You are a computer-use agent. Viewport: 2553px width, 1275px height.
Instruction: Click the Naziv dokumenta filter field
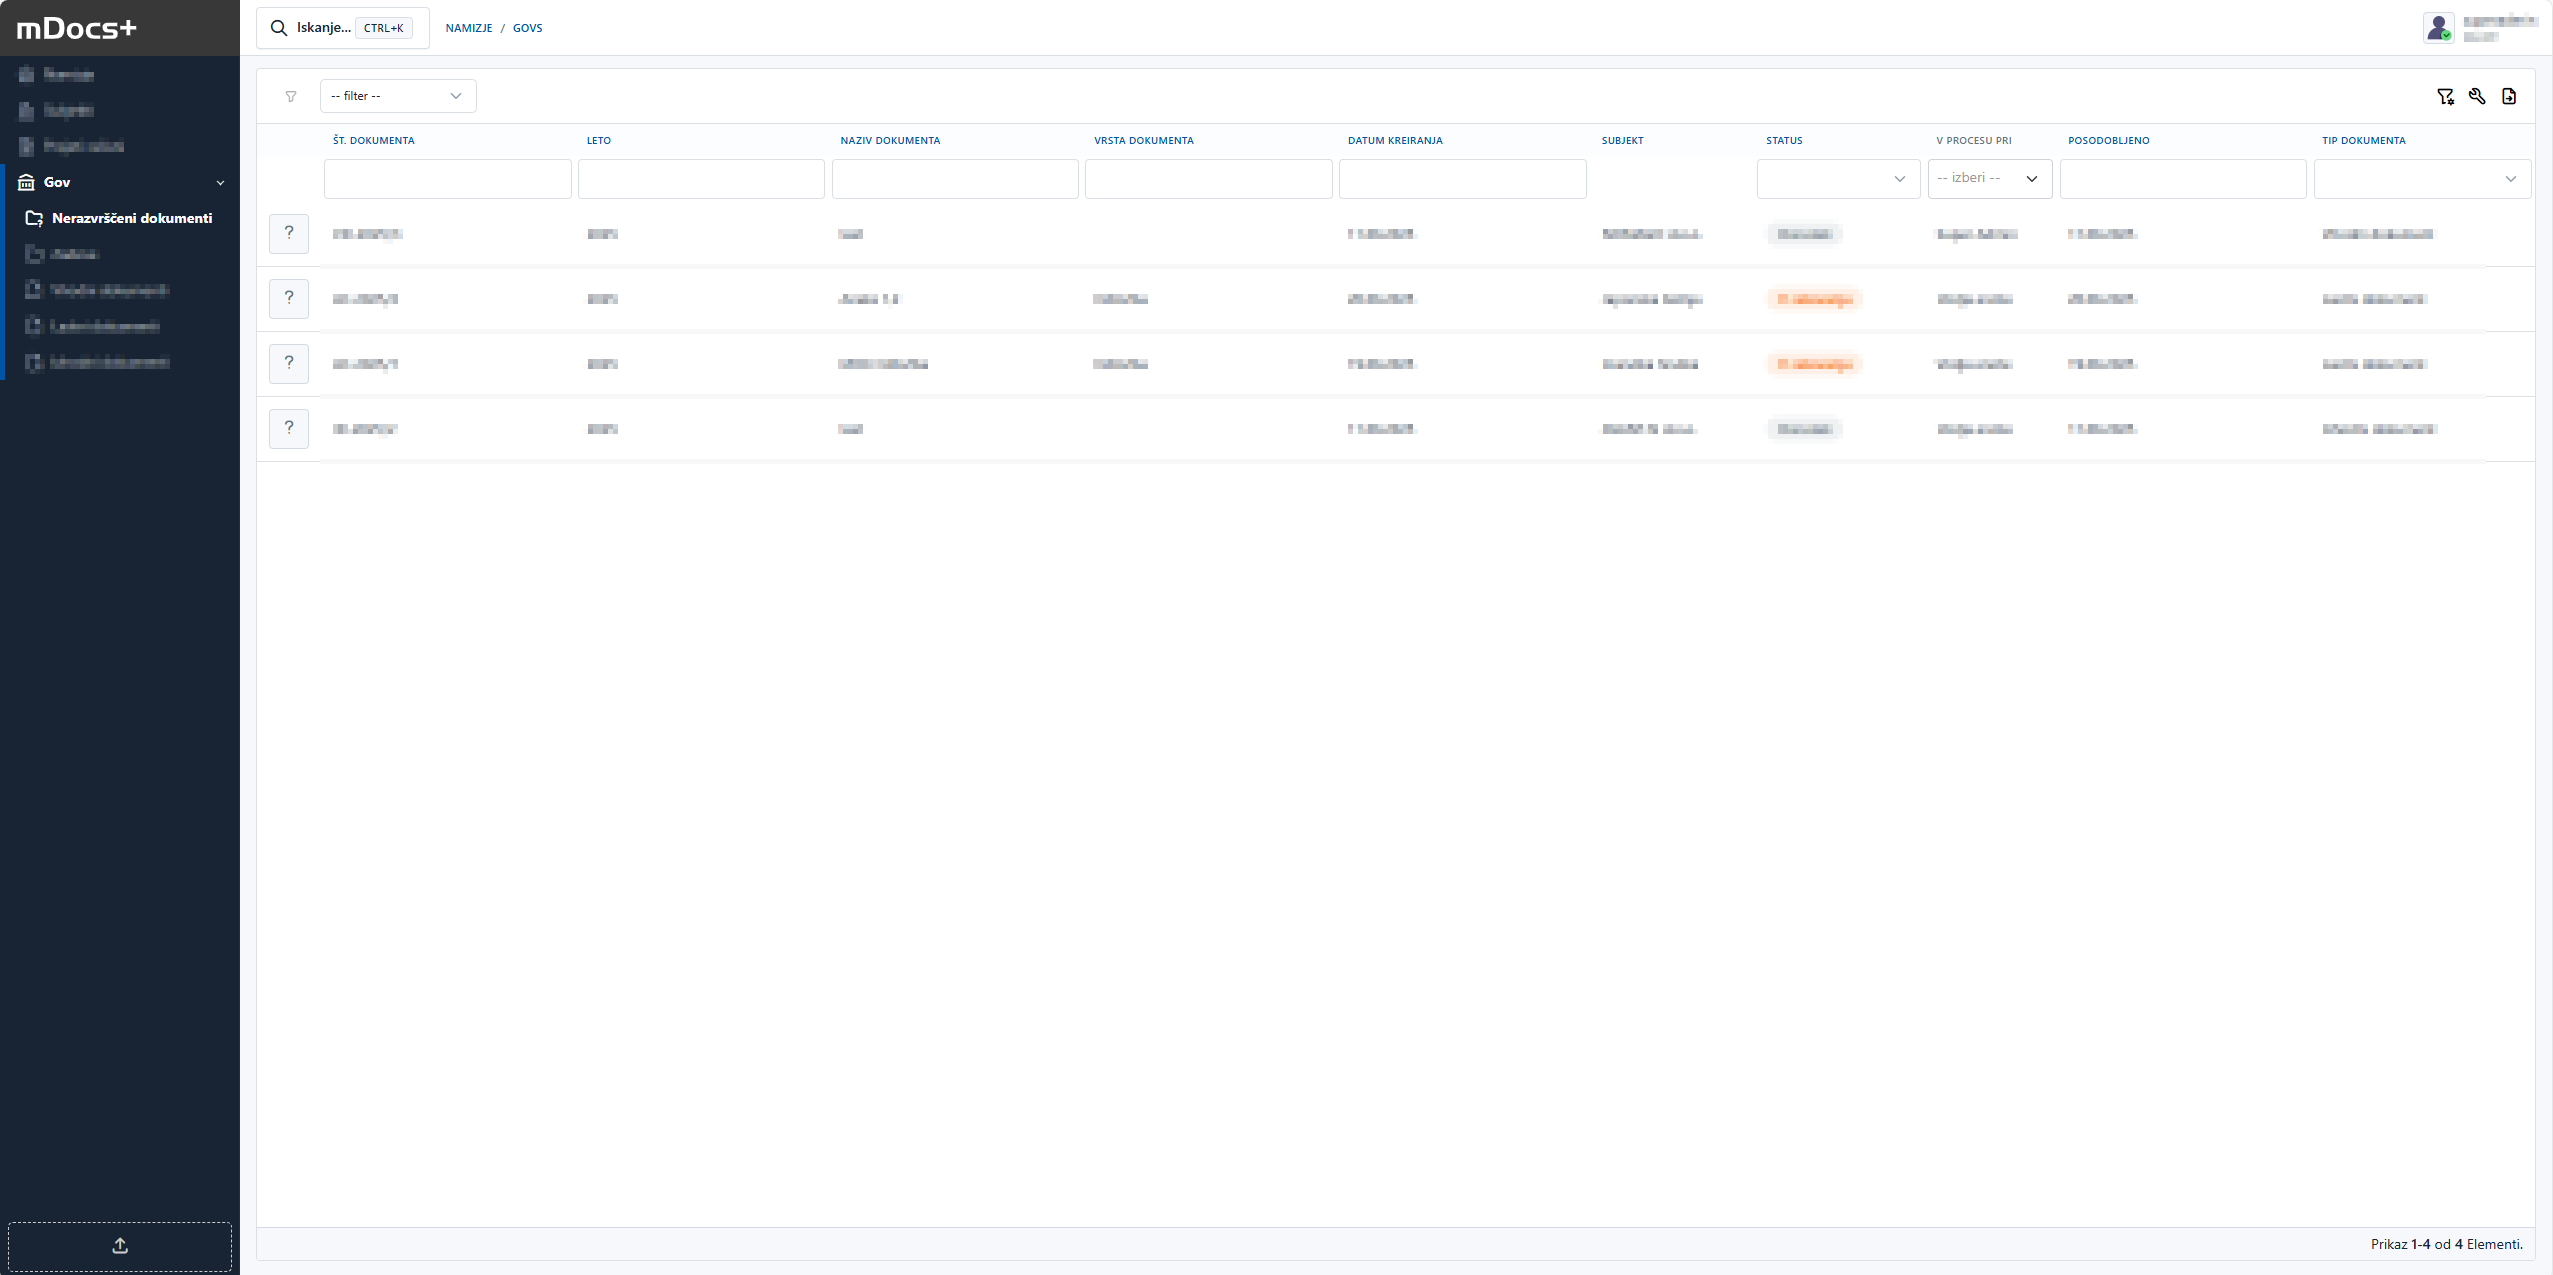point(954,179)
